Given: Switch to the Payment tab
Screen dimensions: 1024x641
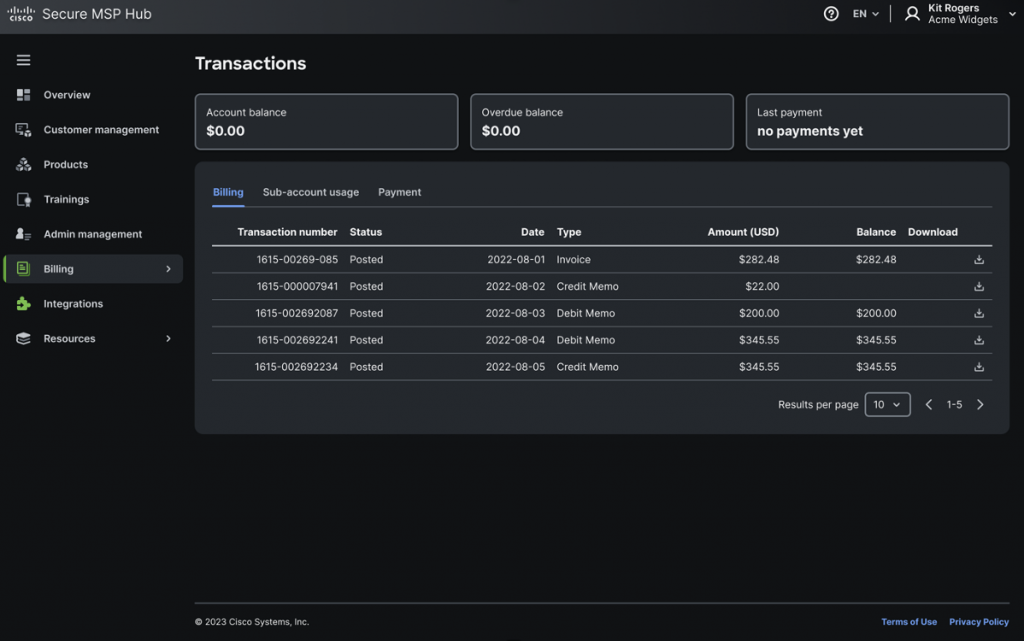Looking at the screenshot, I should (x=399, y=192).
